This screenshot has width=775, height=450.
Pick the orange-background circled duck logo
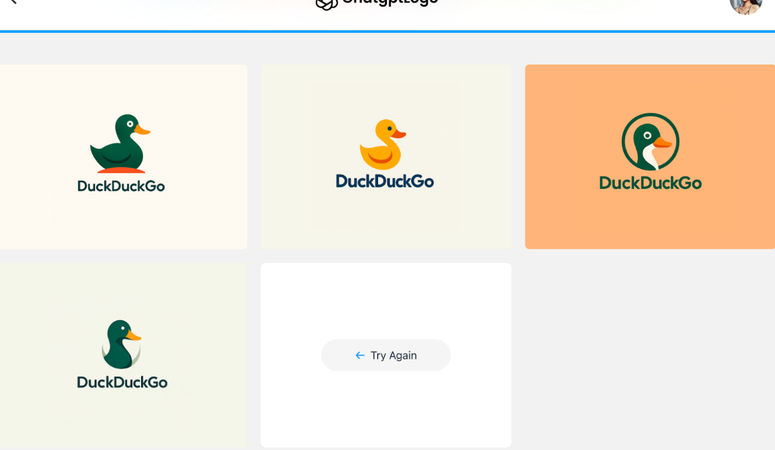[x=650, y=157]
